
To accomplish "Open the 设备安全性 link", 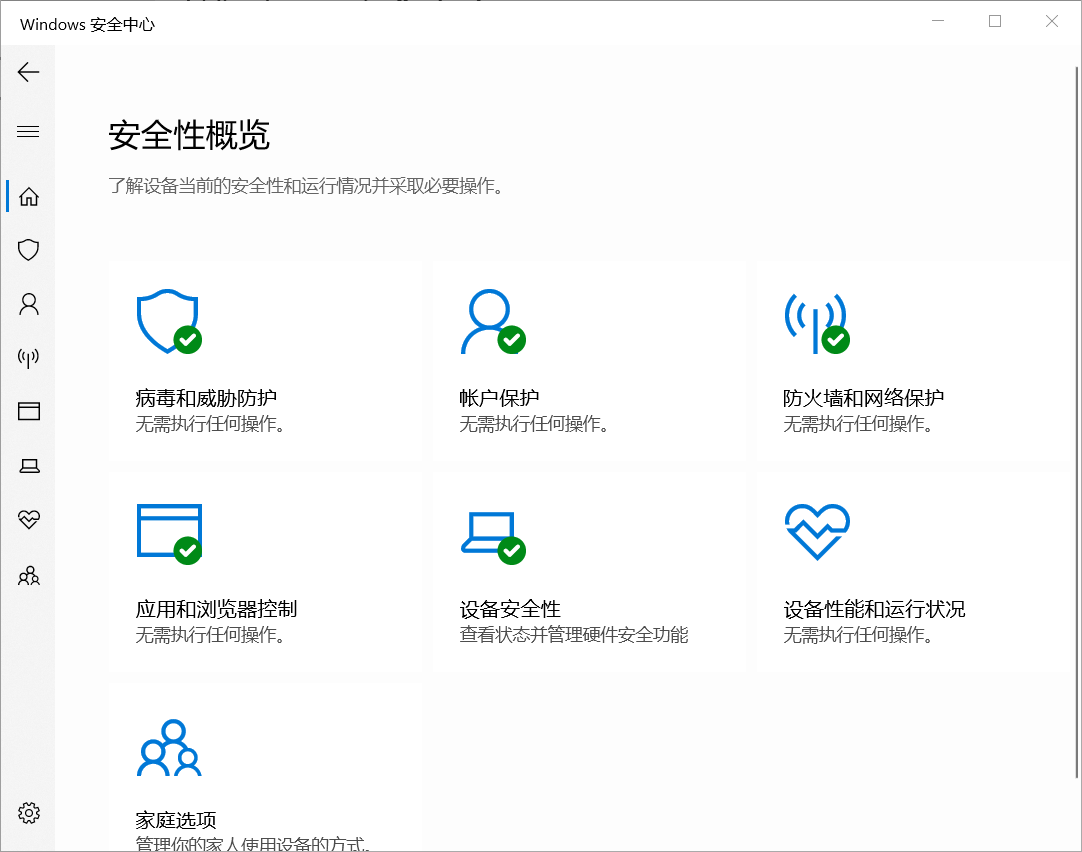I will [x=510, y=609].
